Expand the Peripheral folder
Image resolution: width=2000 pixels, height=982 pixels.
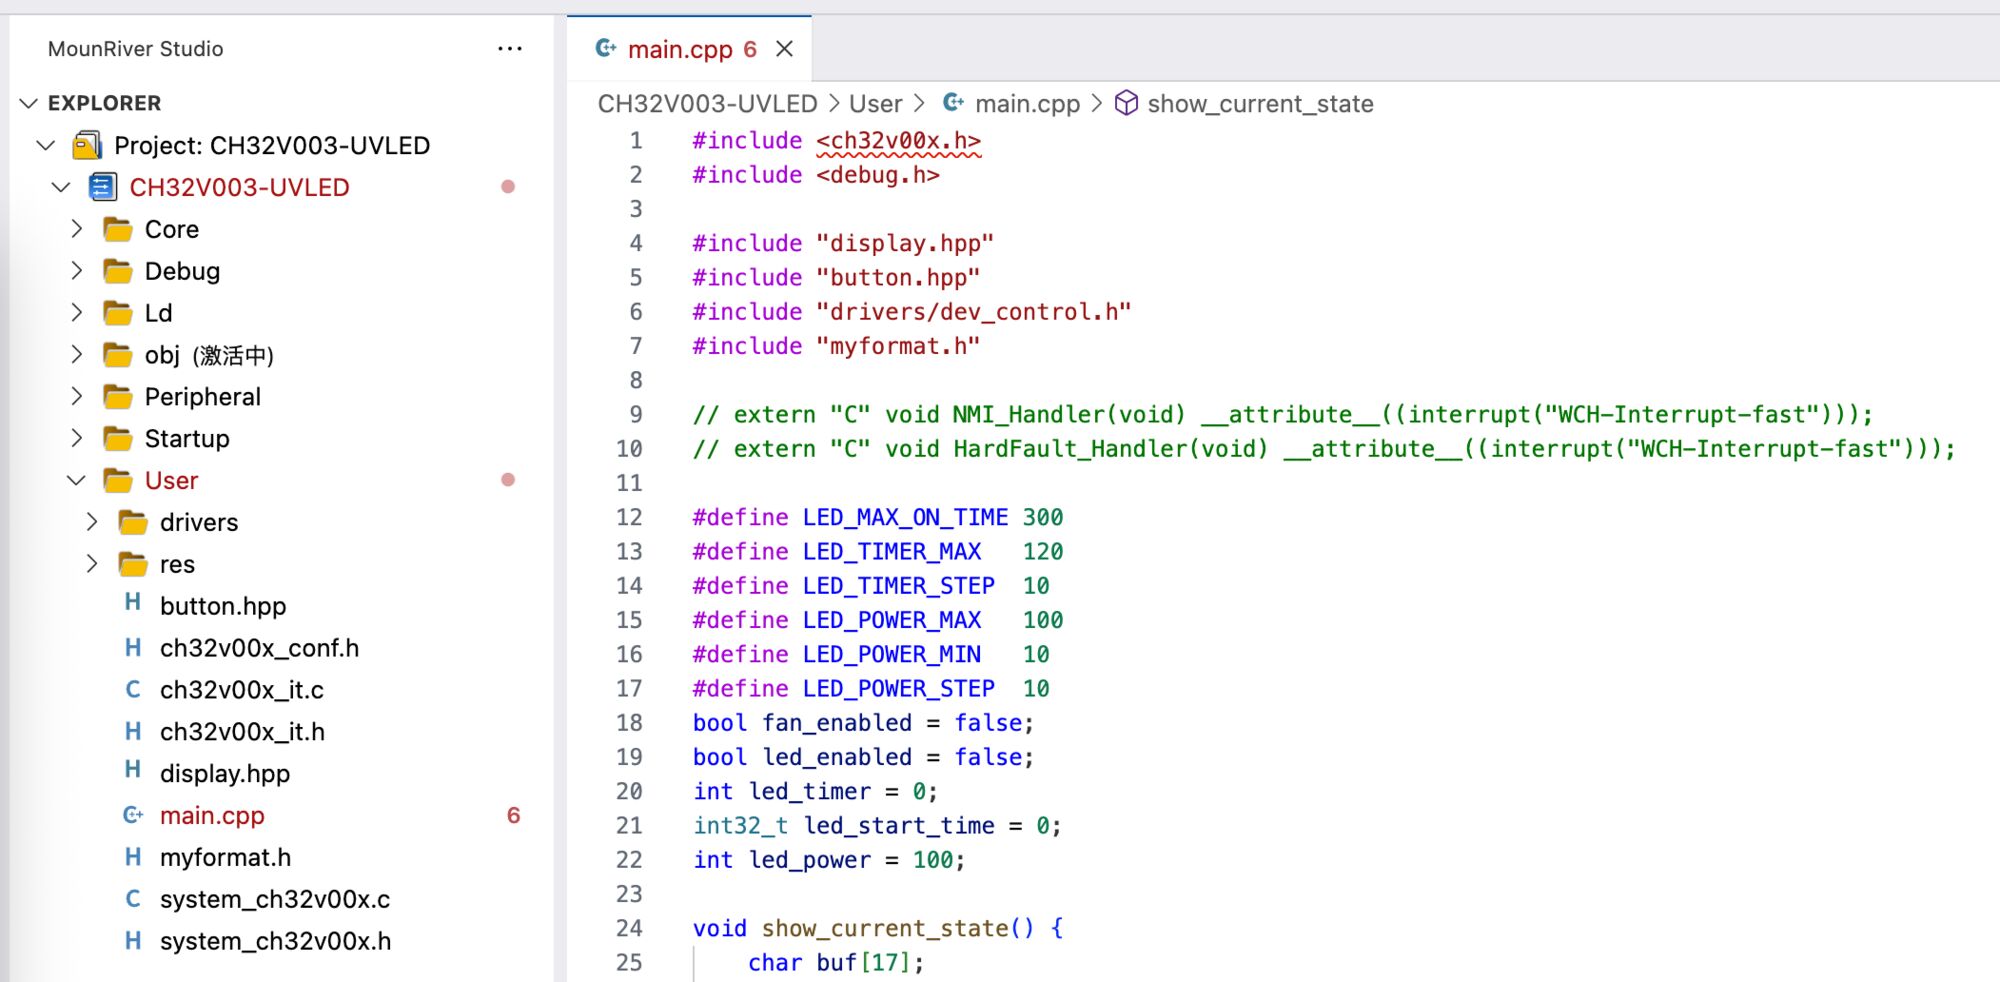[x=77, y=397]
